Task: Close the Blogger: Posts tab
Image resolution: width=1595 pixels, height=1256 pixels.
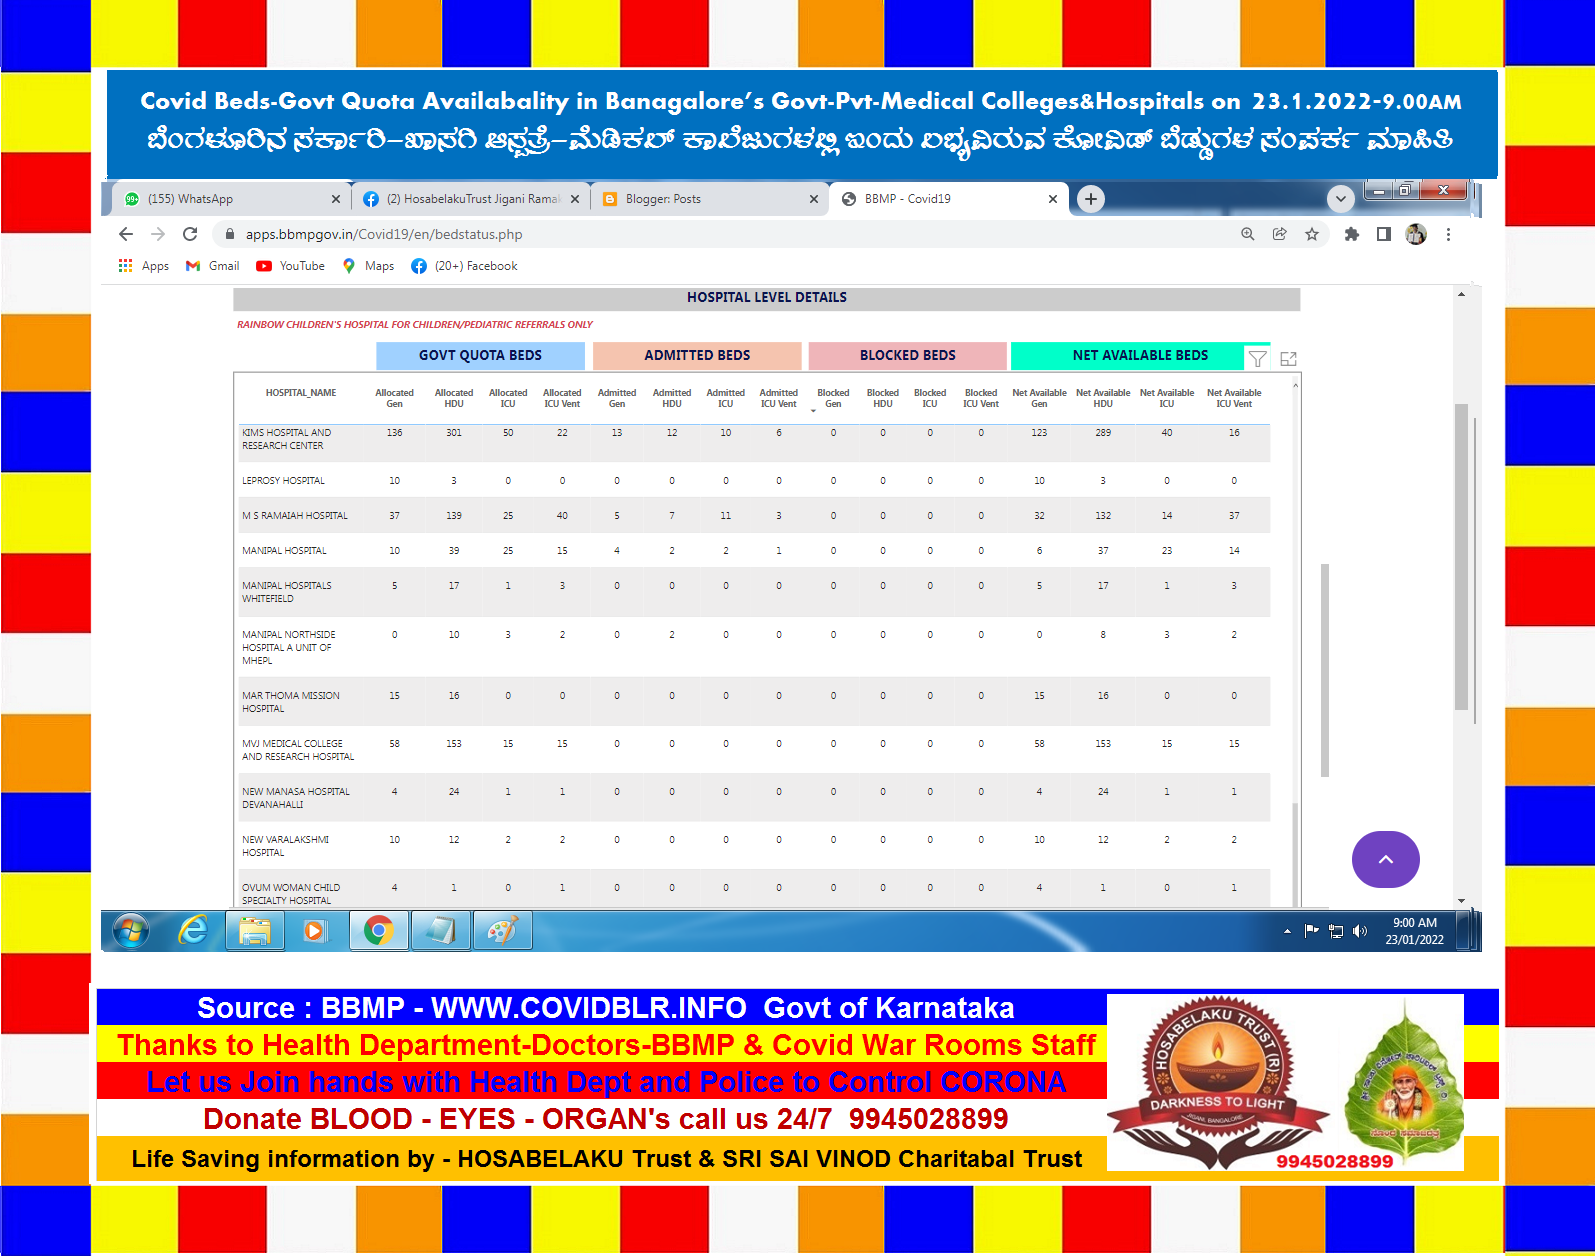Action: [x=814, y=199]
